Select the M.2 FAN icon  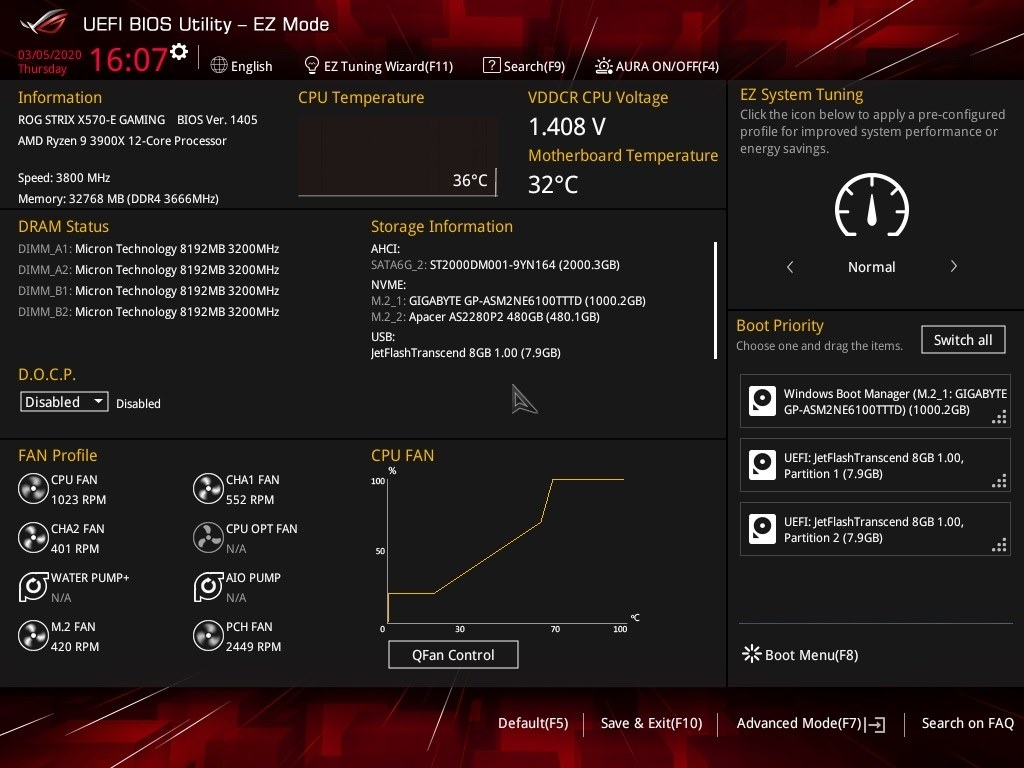[33, 635]
